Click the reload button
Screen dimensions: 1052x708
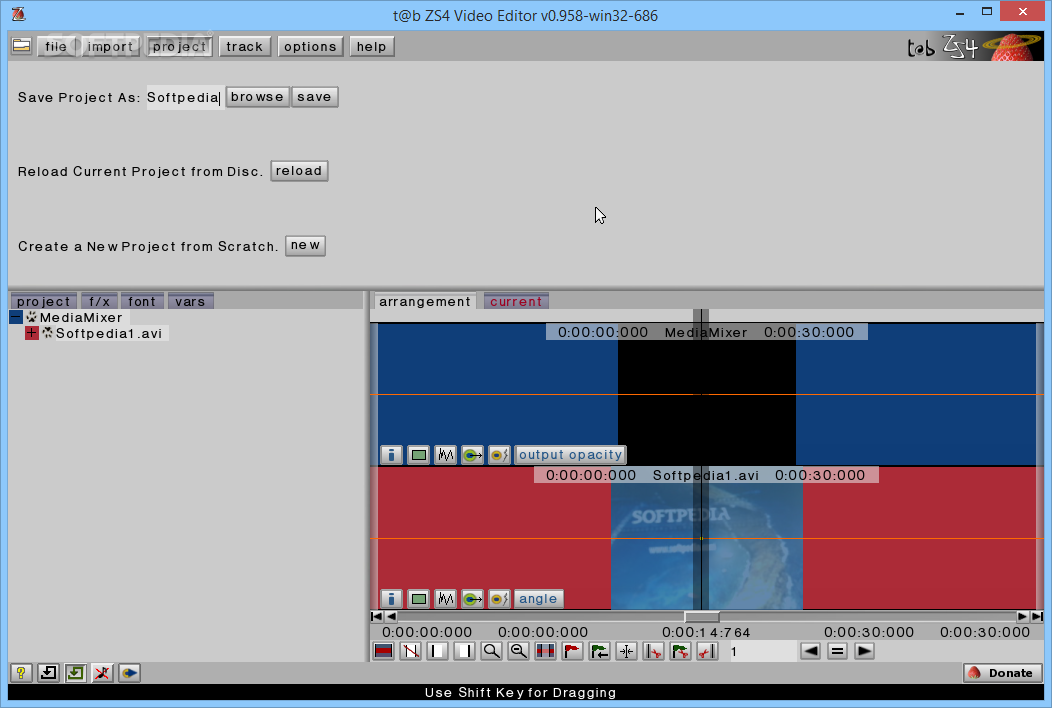tap(299, 171)
